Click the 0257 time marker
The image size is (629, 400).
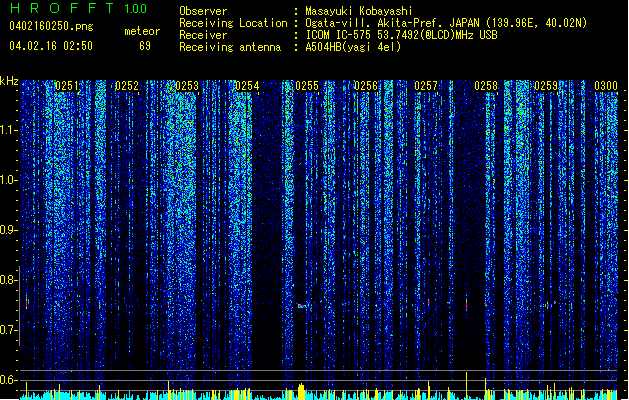coord(426,86)
